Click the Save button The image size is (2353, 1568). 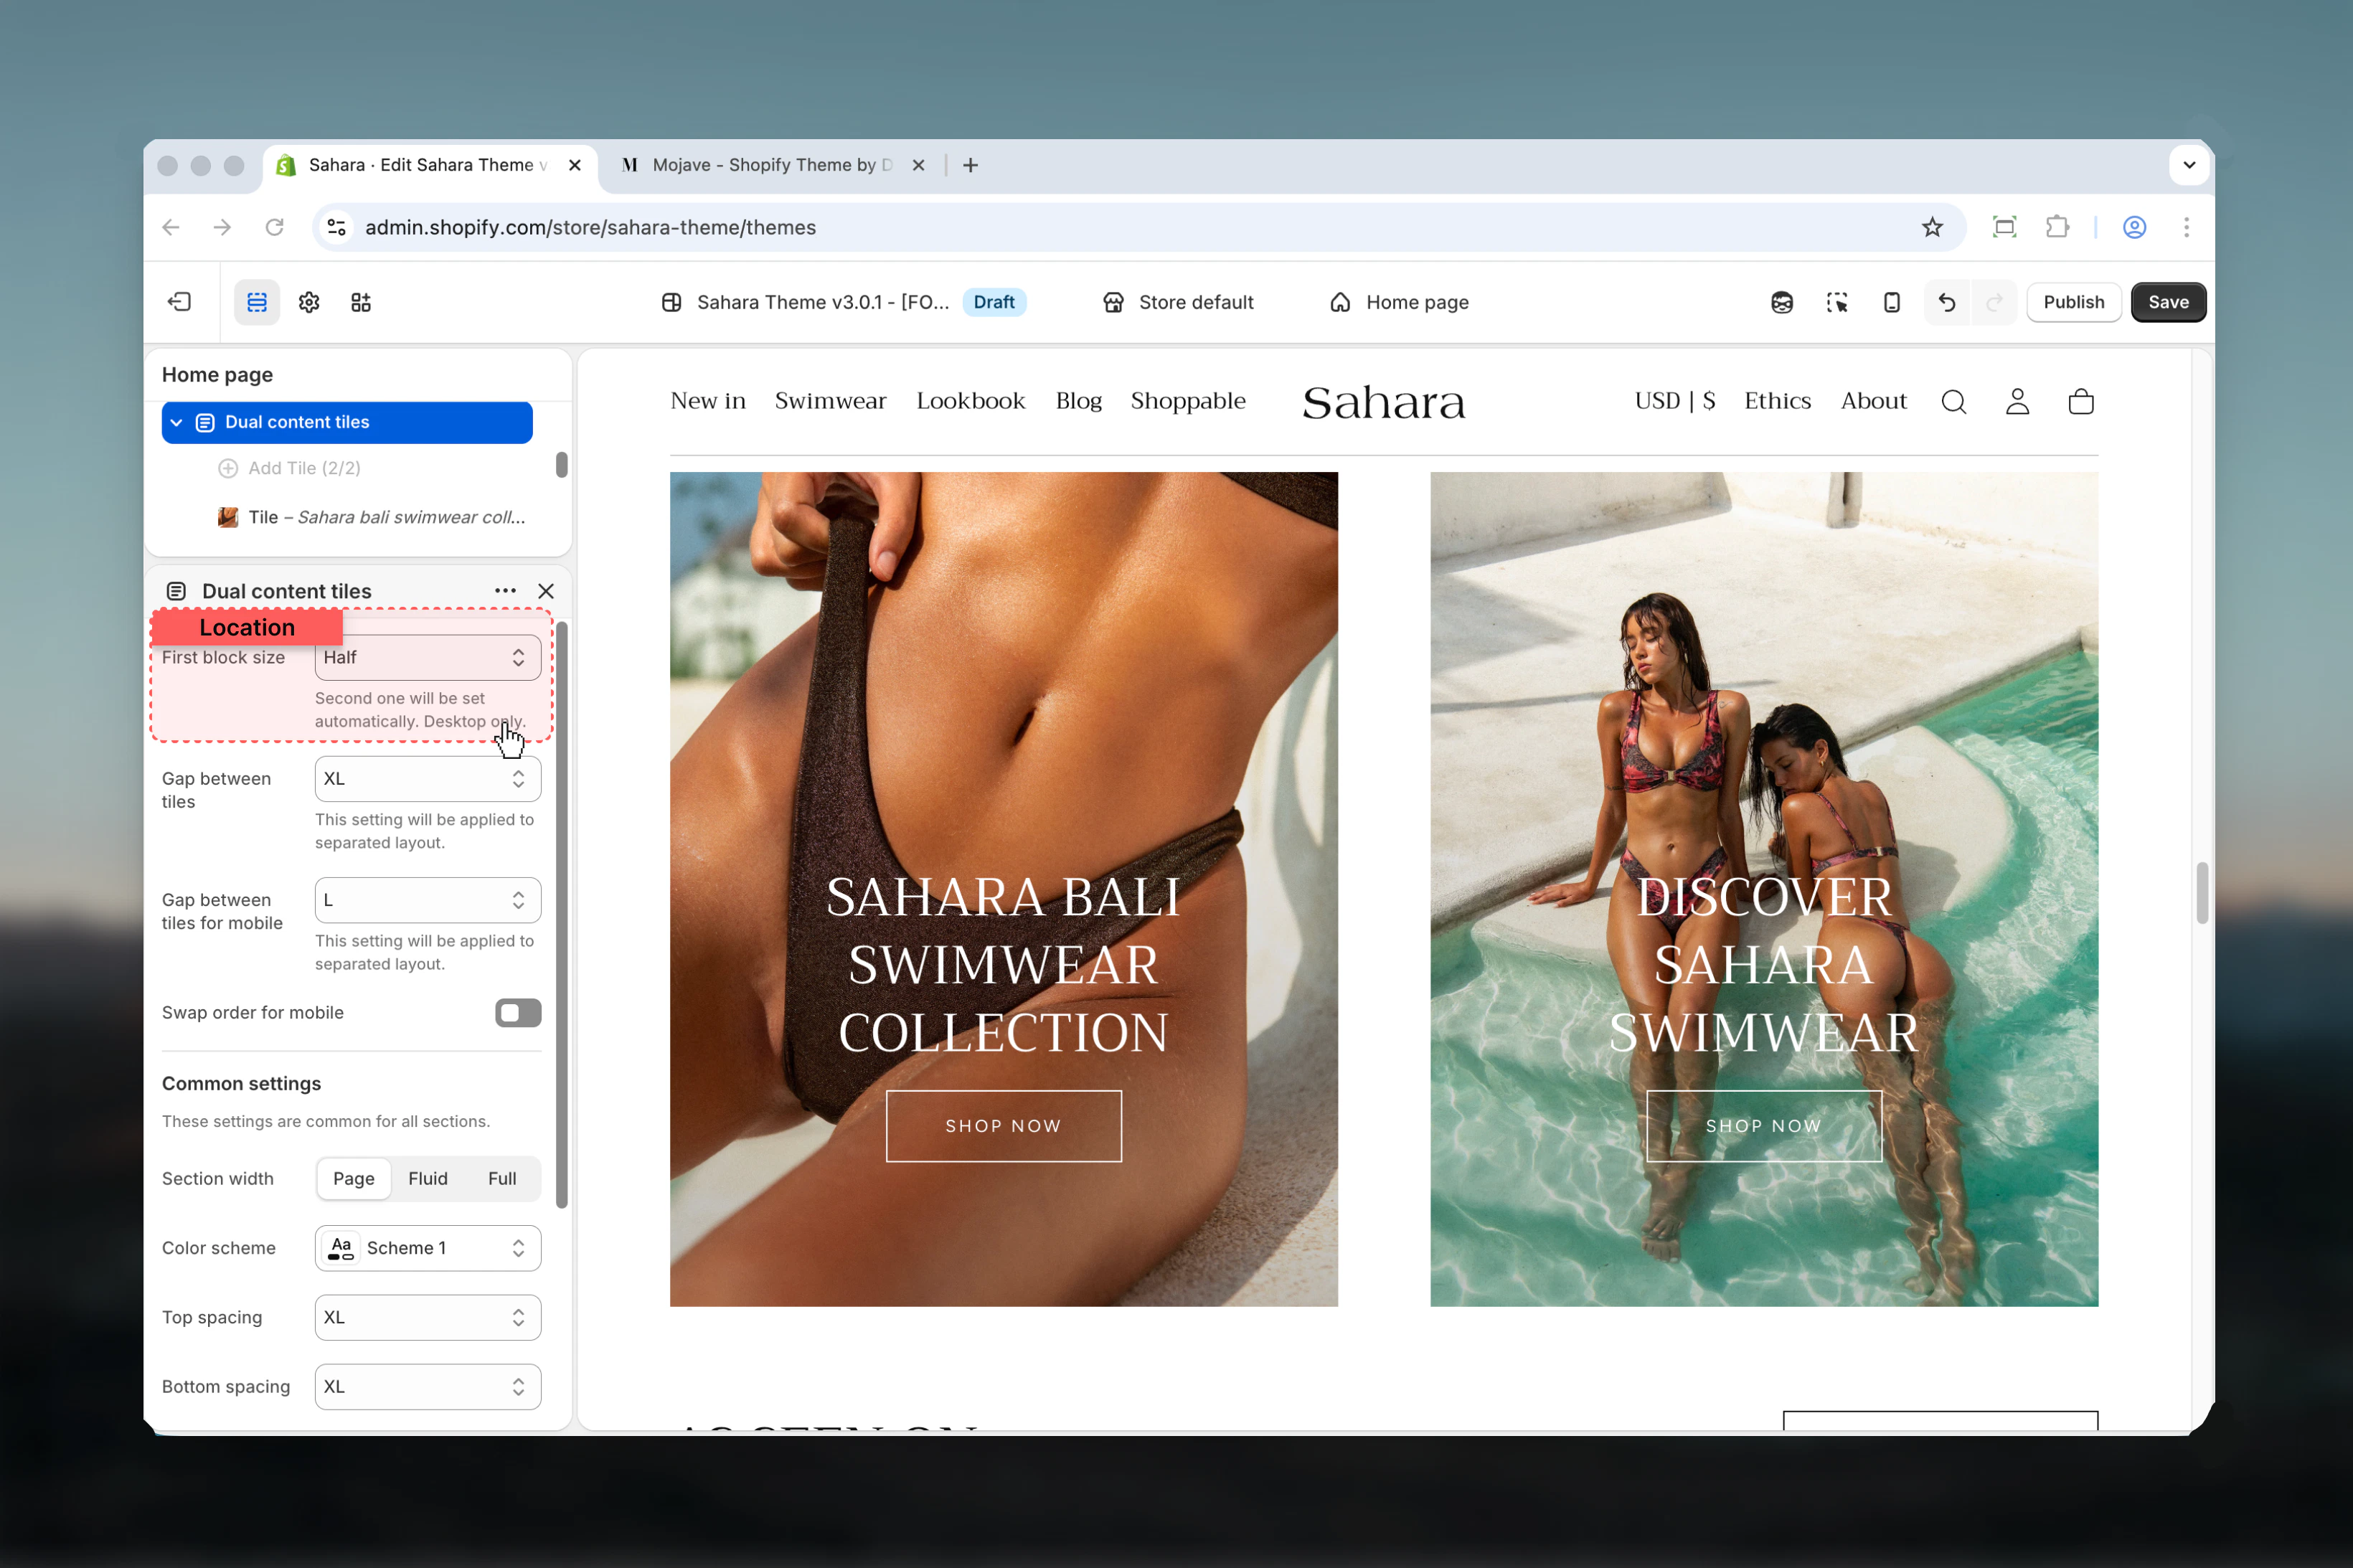pos(2168,302)
